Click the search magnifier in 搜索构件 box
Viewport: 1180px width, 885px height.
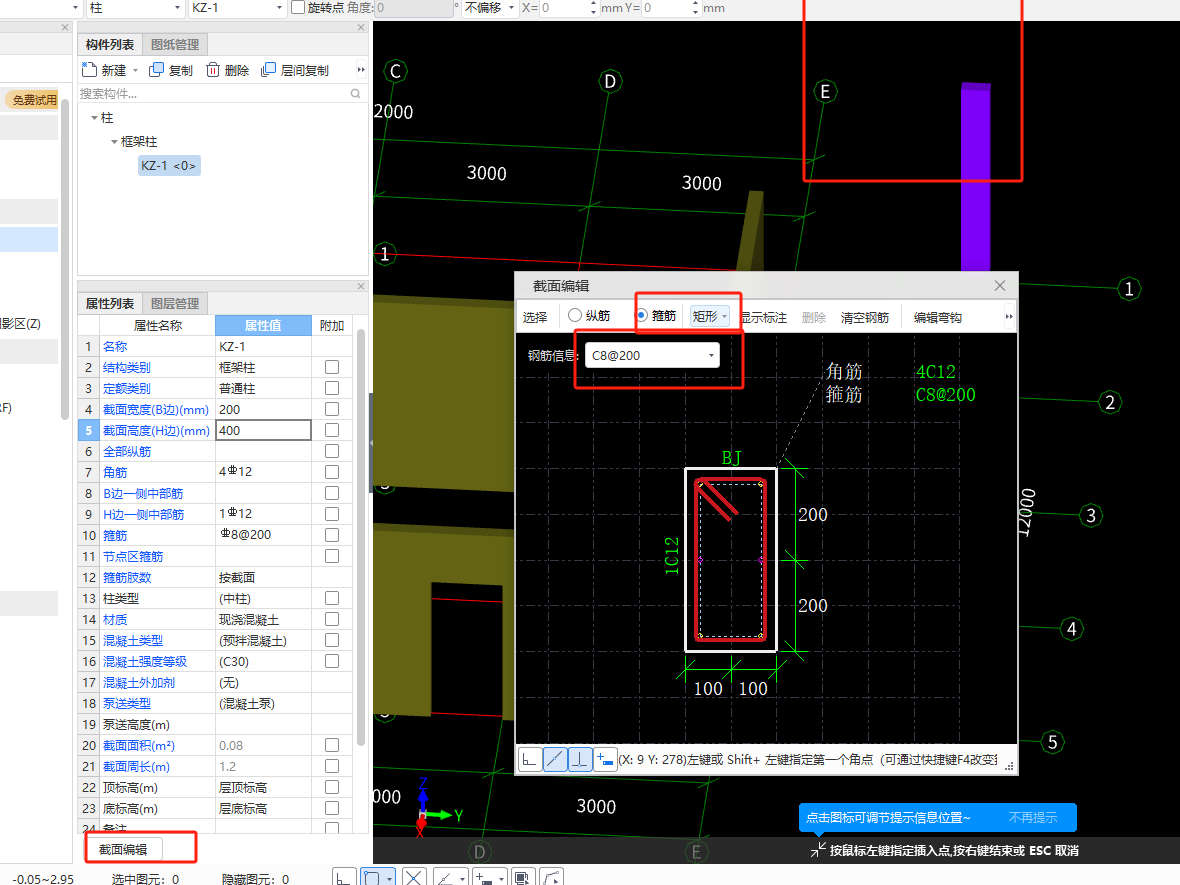(355, 94)
